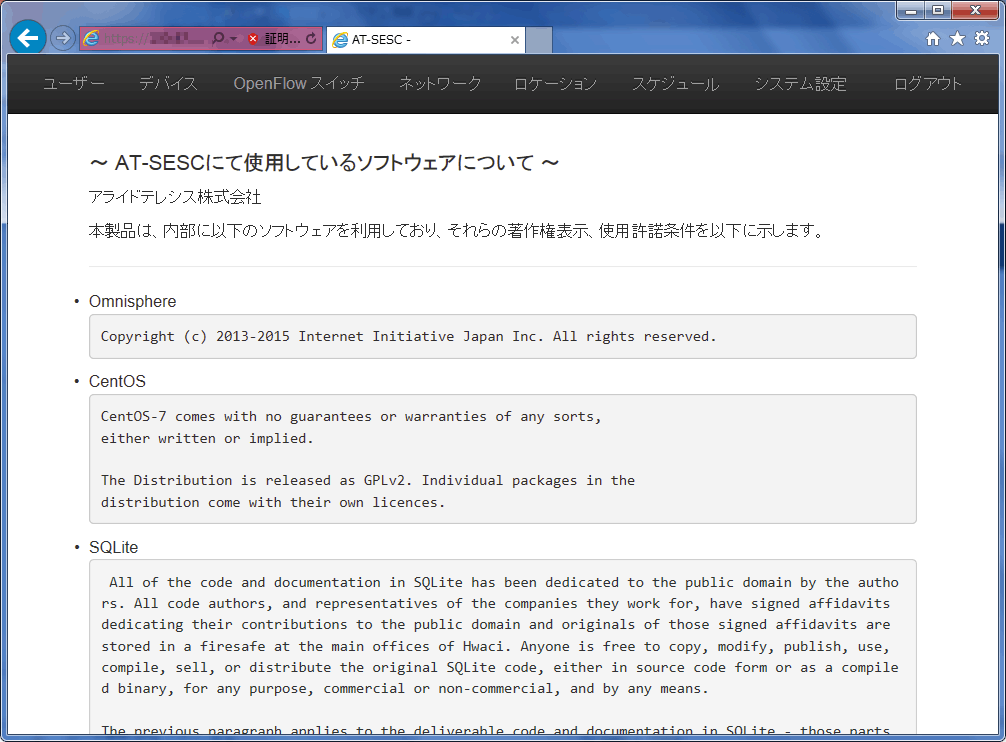The width and height of the screenshot is (1006, 742).
Task: Open the ユーザー menu
Action: (74, 84)
